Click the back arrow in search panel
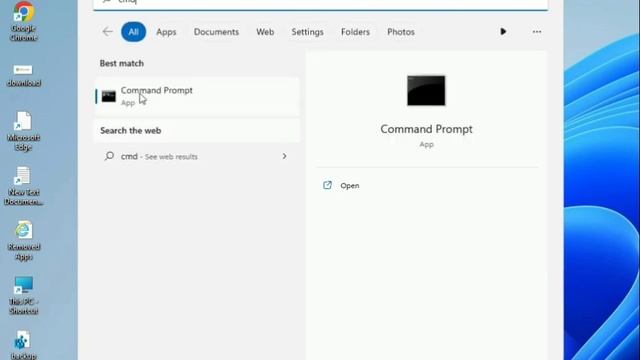The height and width of the screenshot is (360, 640). (107, 31)
